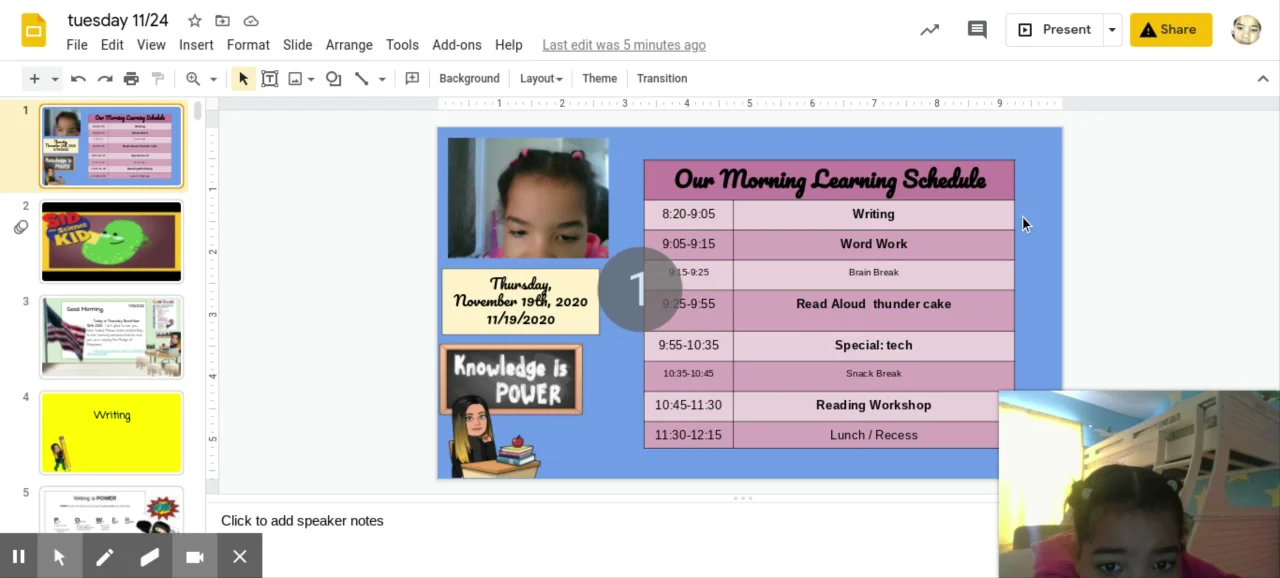Activate paint format tool
The height and width of the screenshot is (578, 1280).
(x=157, y=78)
